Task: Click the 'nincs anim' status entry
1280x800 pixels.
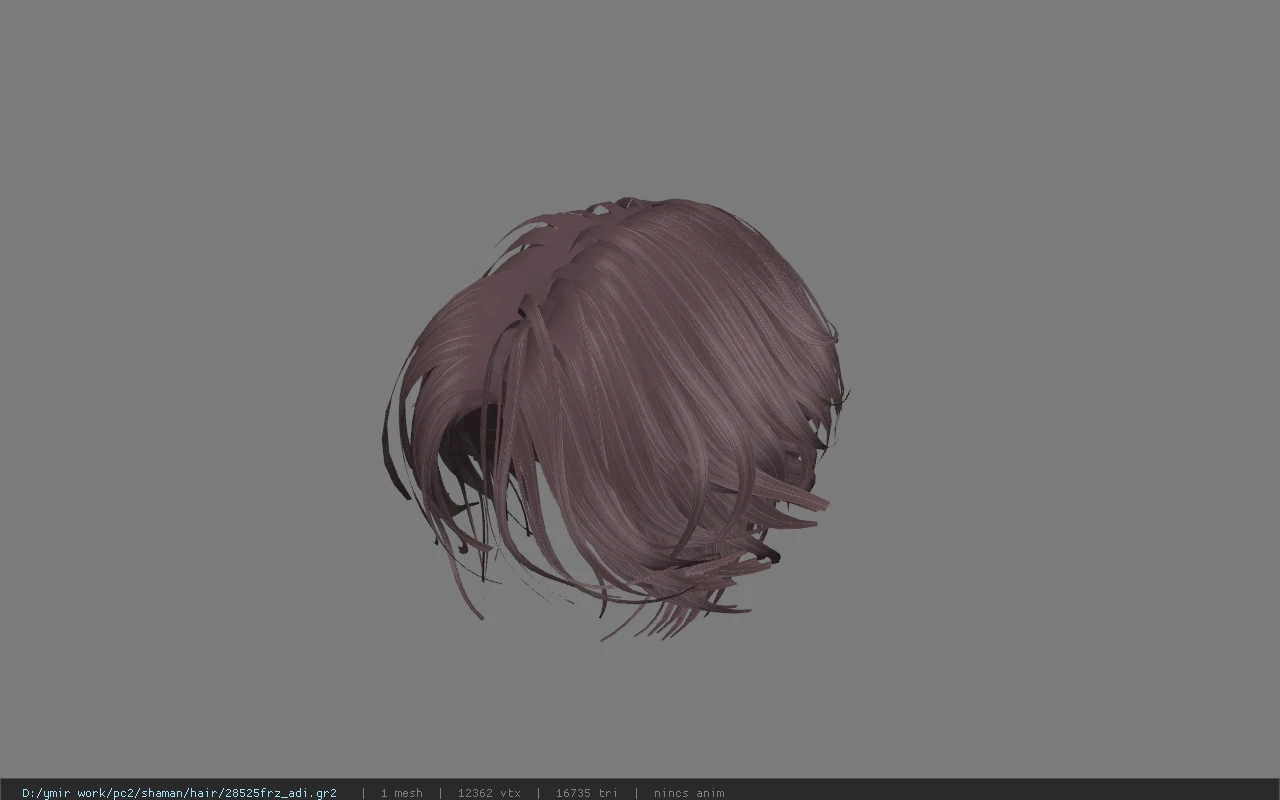Action: (689, 793)
